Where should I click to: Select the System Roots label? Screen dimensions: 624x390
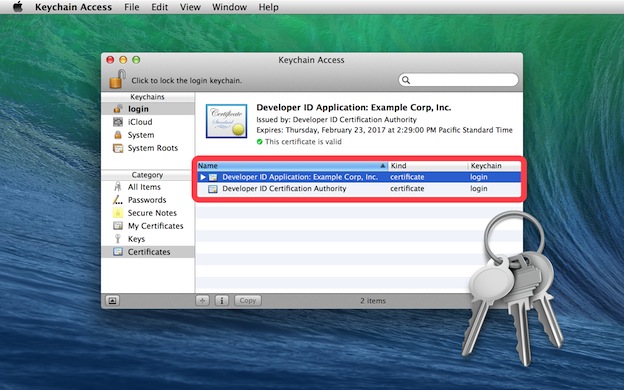[152, 148]
